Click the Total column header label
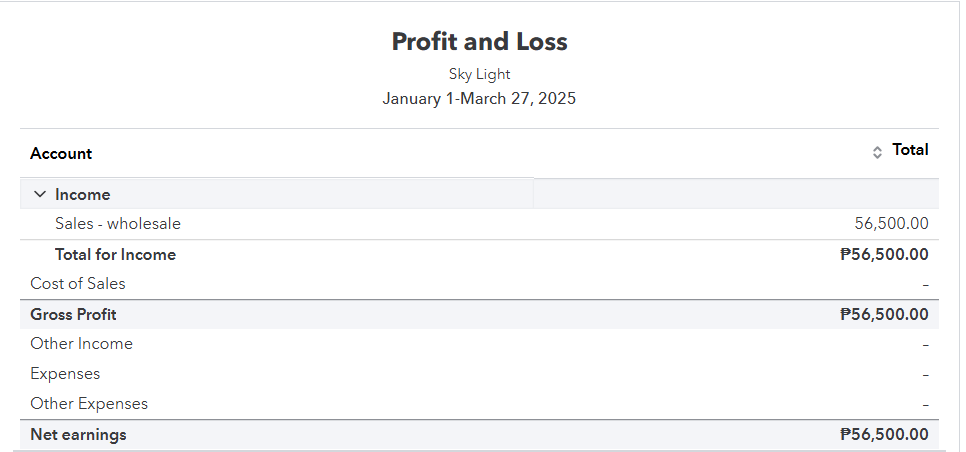Screen dimensions: 966x452 tap(910, 150)
